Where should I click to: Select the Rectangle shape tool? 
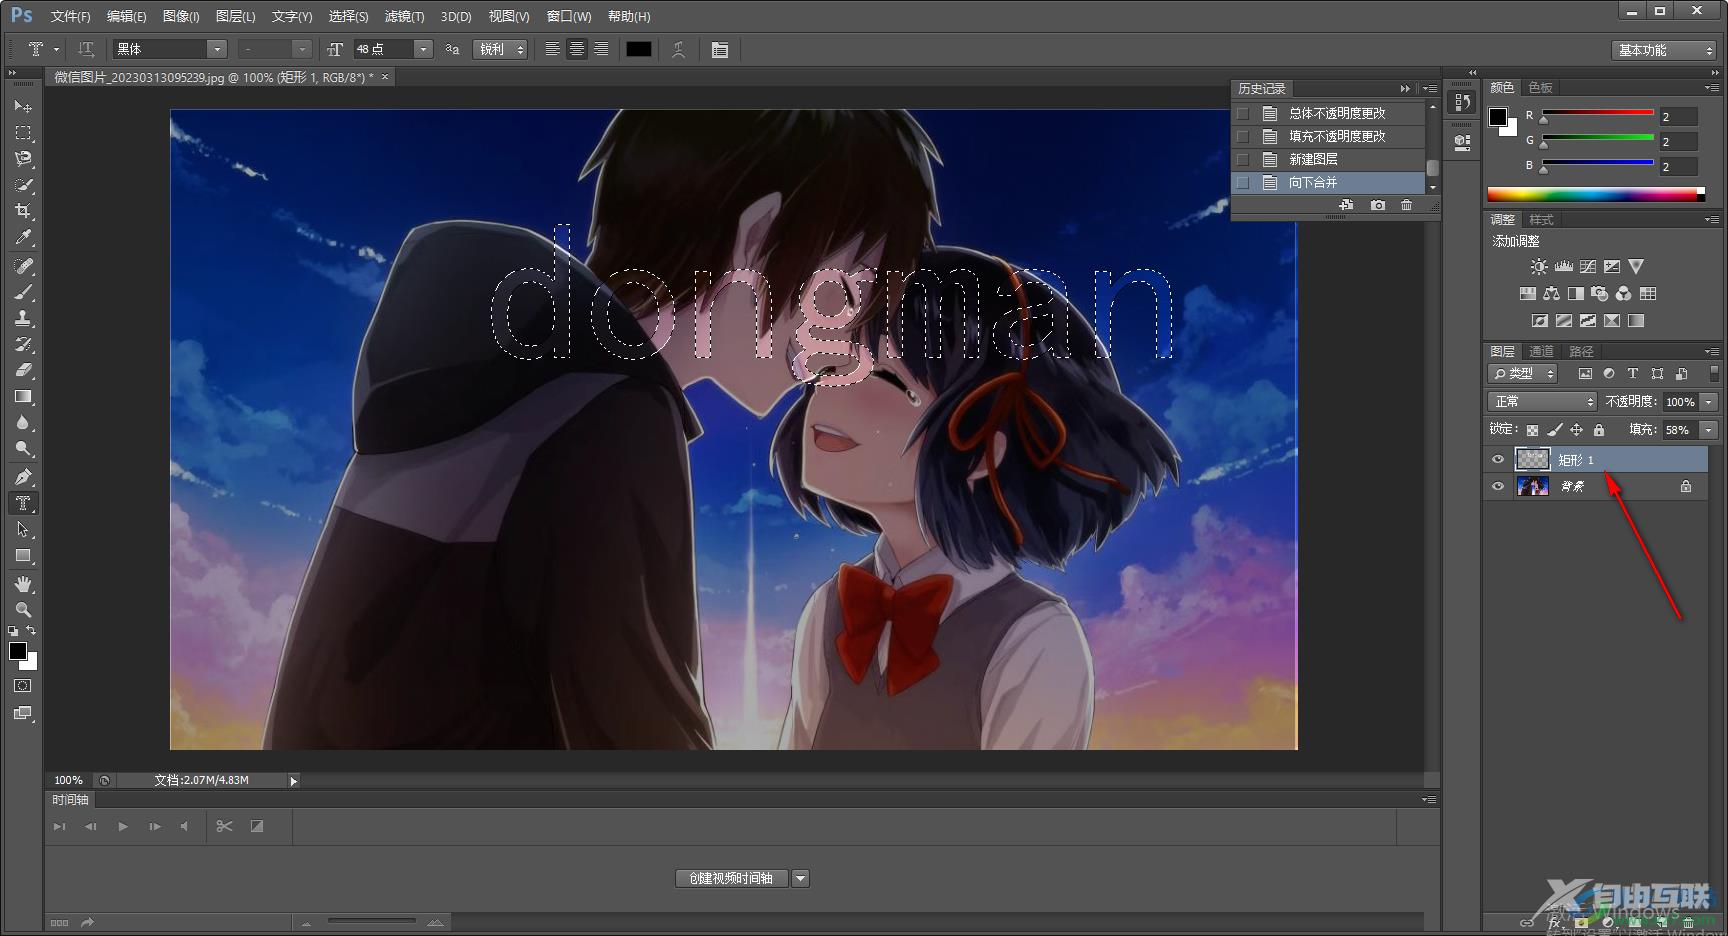[23, 556]
